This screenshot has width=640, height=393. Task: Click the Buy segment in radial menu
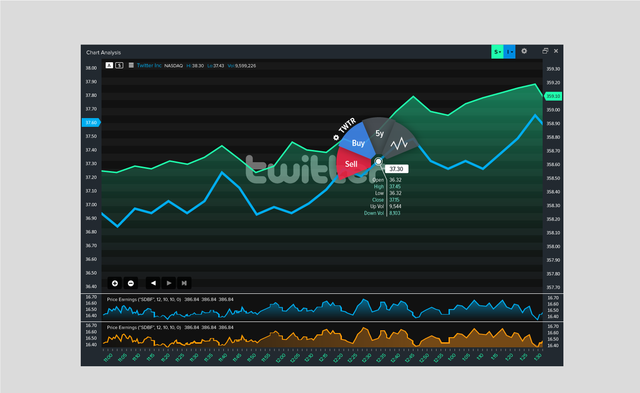pos(358,143)
